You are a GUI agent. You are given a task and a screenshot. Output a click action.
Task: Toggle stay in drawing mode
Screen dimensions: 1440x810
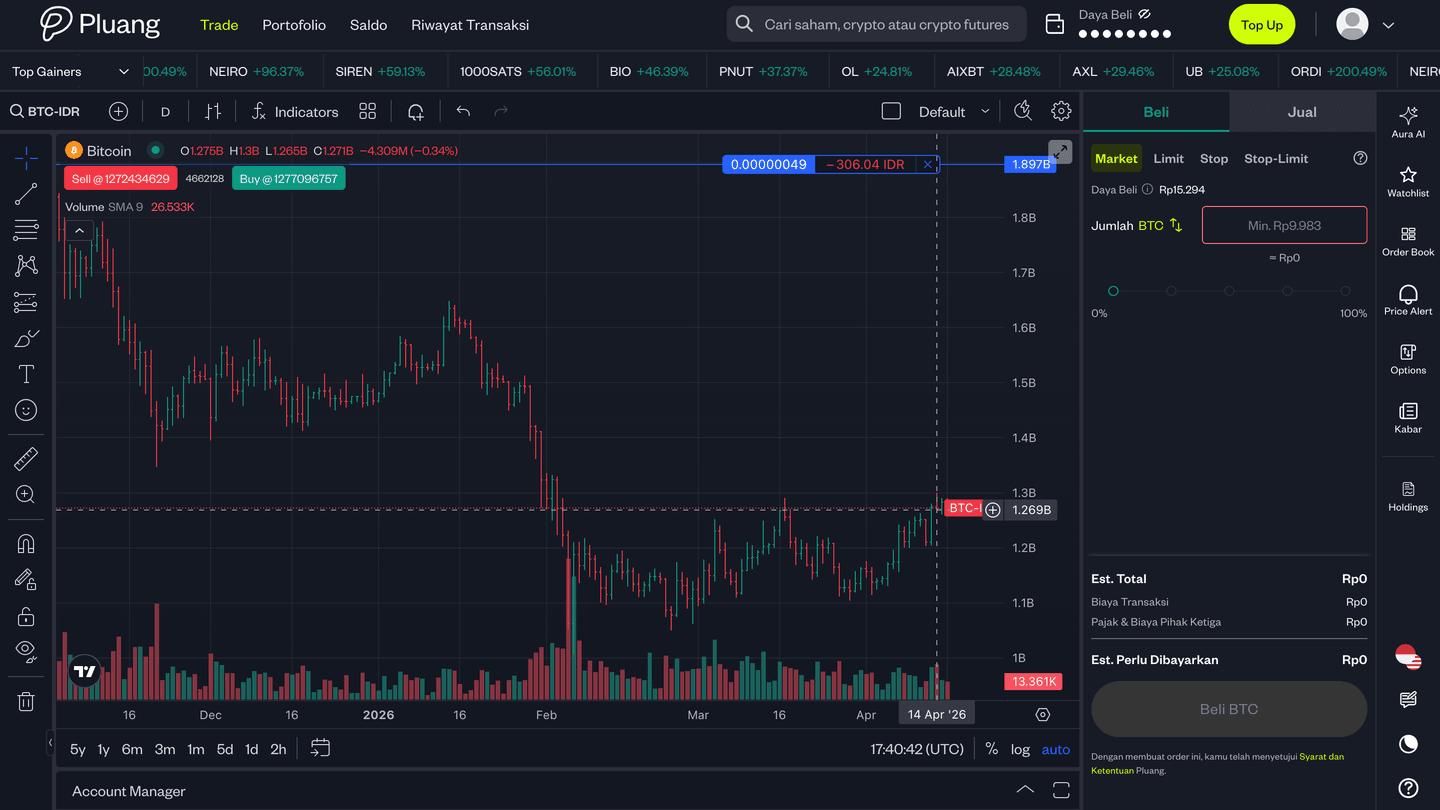(x=26, y=580)
